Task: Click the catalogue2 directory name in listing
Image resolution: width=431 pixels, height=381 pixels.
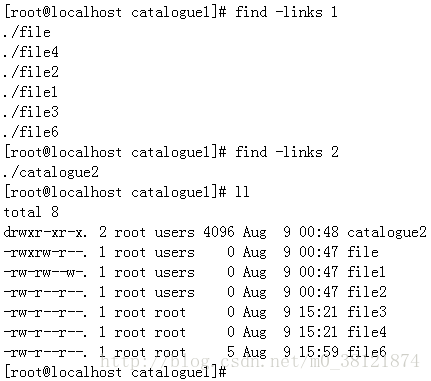Action: 387,232
